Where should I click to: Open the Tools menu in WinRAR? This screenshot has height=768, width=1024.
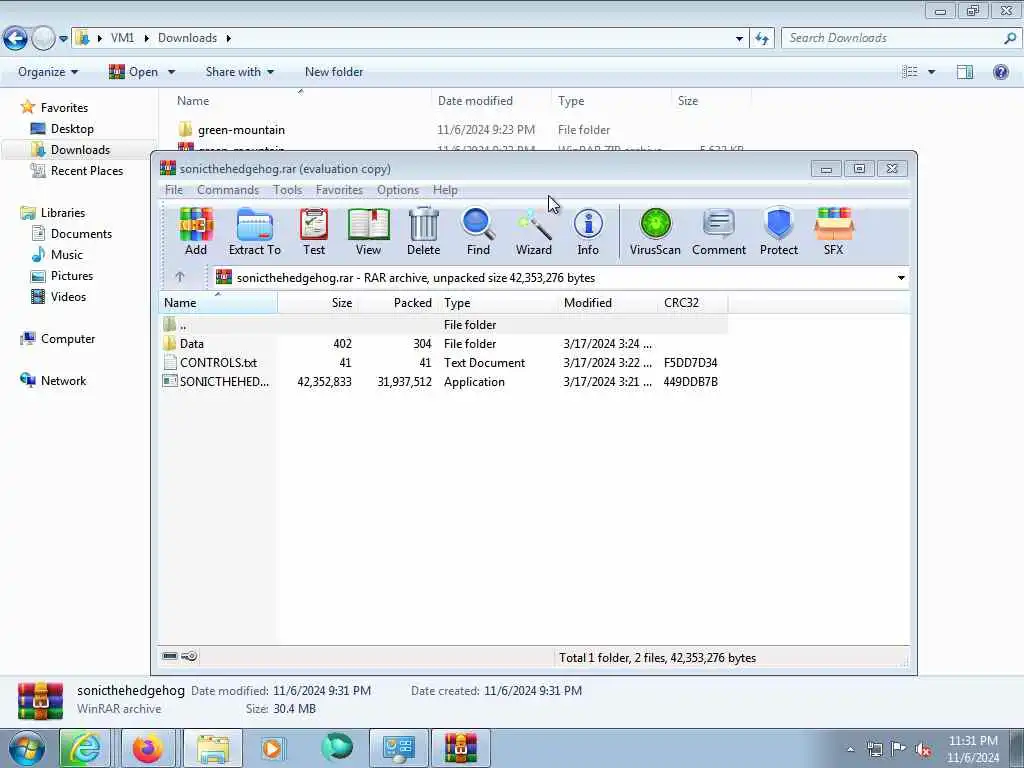point(287,190)
